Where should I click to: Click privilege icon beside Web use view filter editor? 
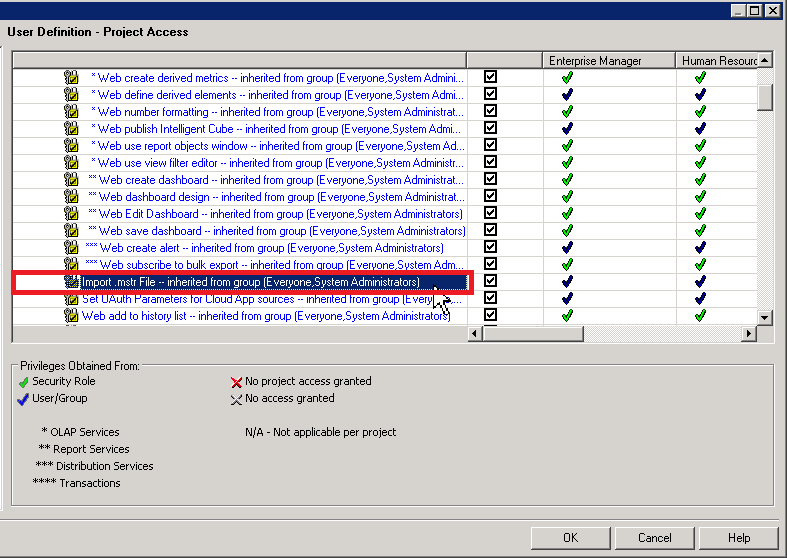pos(71,163)
